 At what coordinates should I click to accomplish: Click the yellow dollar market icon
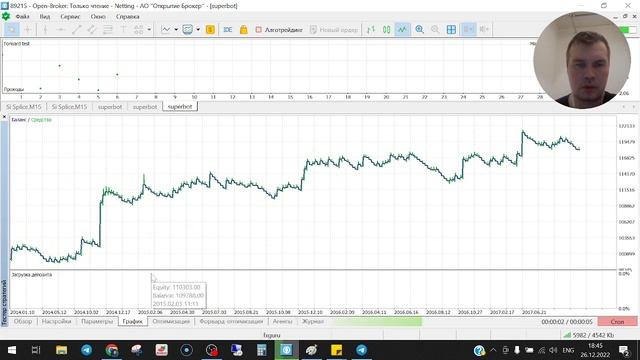click(210, 29)
